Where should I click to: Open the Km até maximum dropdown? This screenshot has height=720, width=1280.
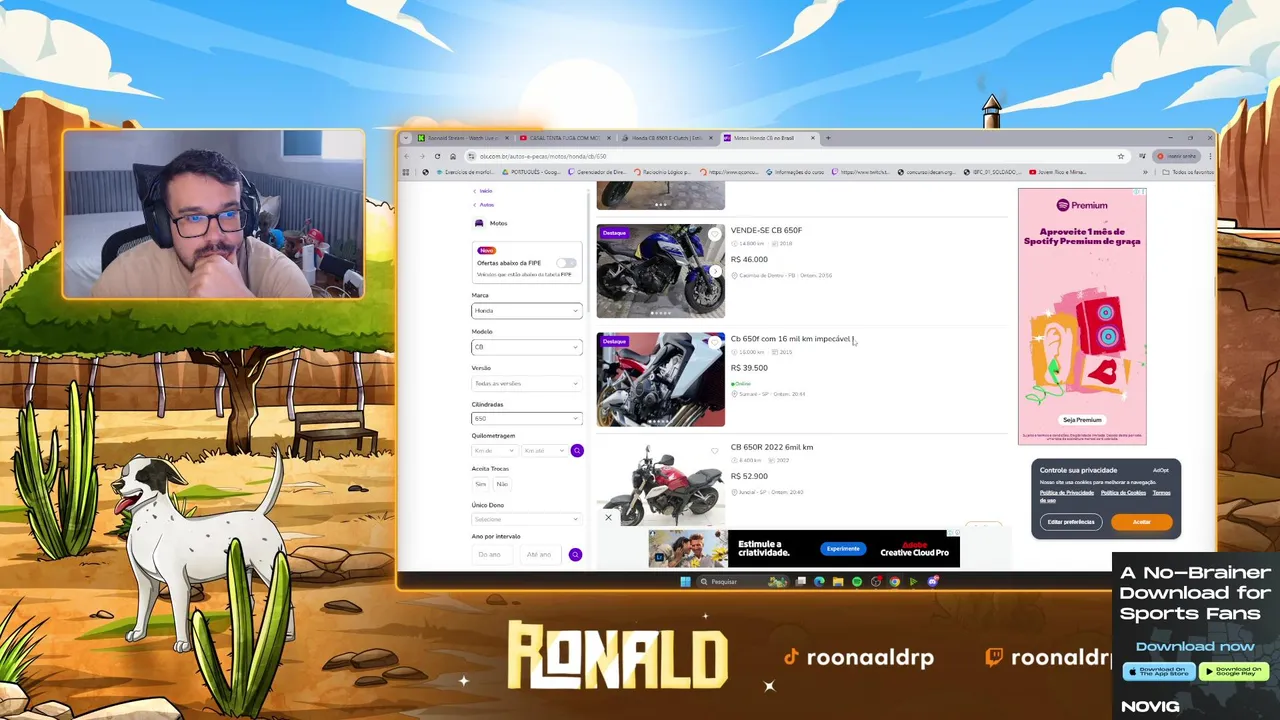click(x=544, y=451)
